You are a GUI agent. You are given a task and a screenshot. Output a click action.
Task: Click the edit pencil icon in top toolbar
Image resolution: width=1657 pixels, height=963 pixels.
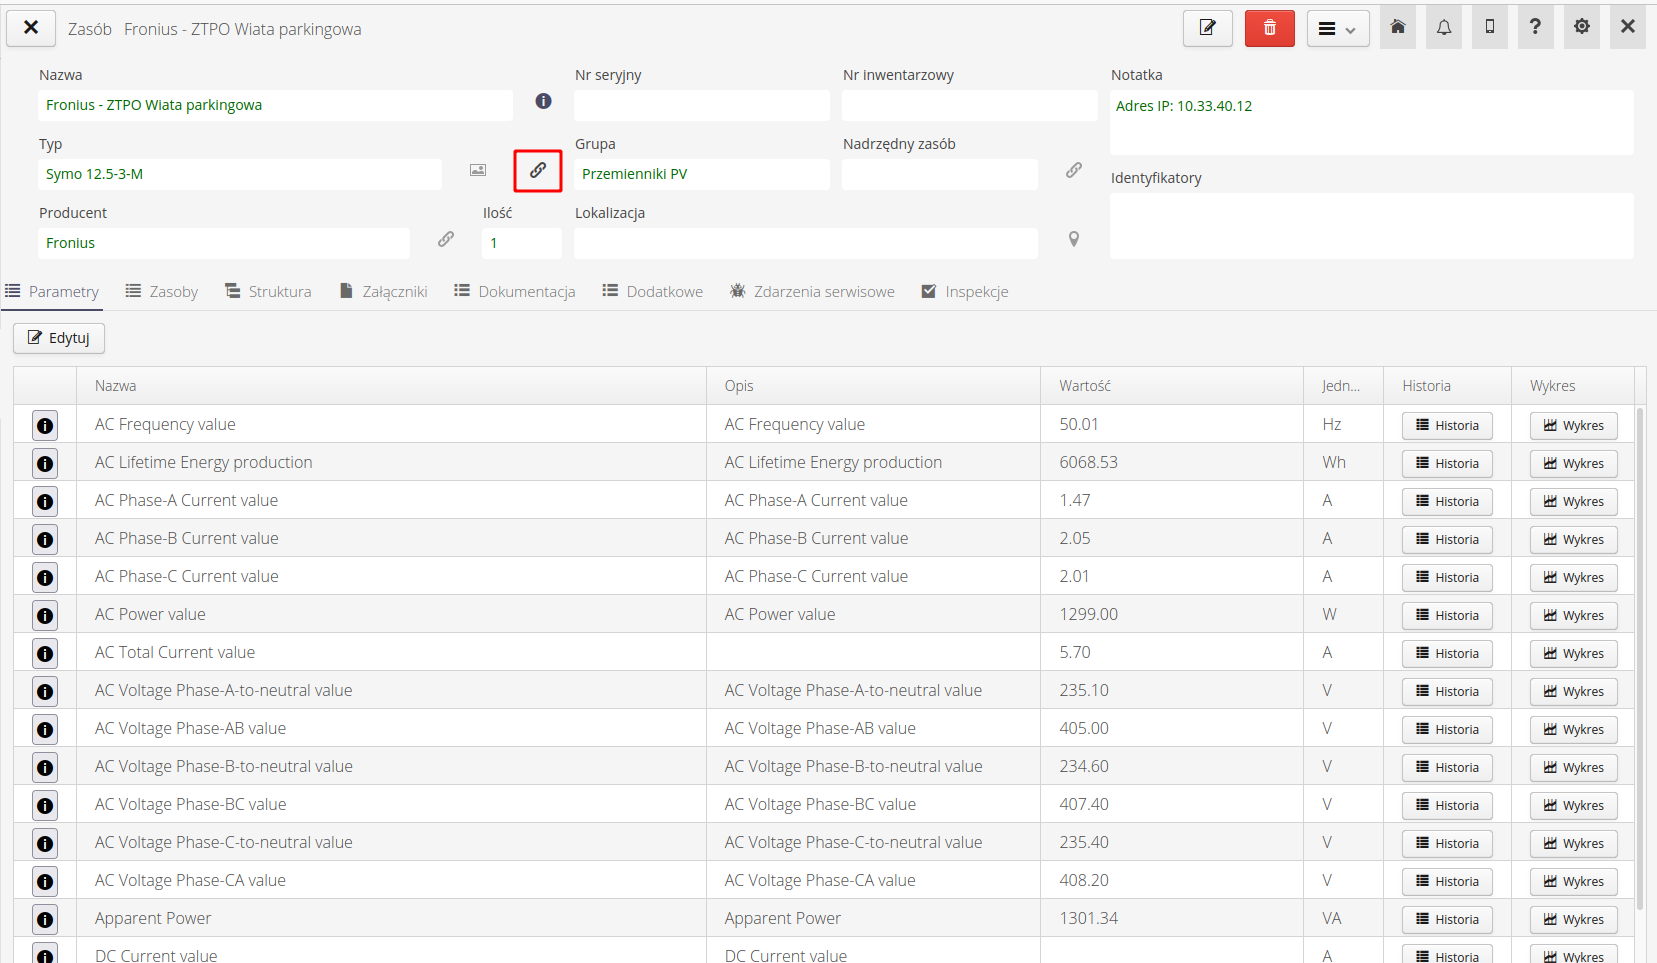[x=1207, y=28]
